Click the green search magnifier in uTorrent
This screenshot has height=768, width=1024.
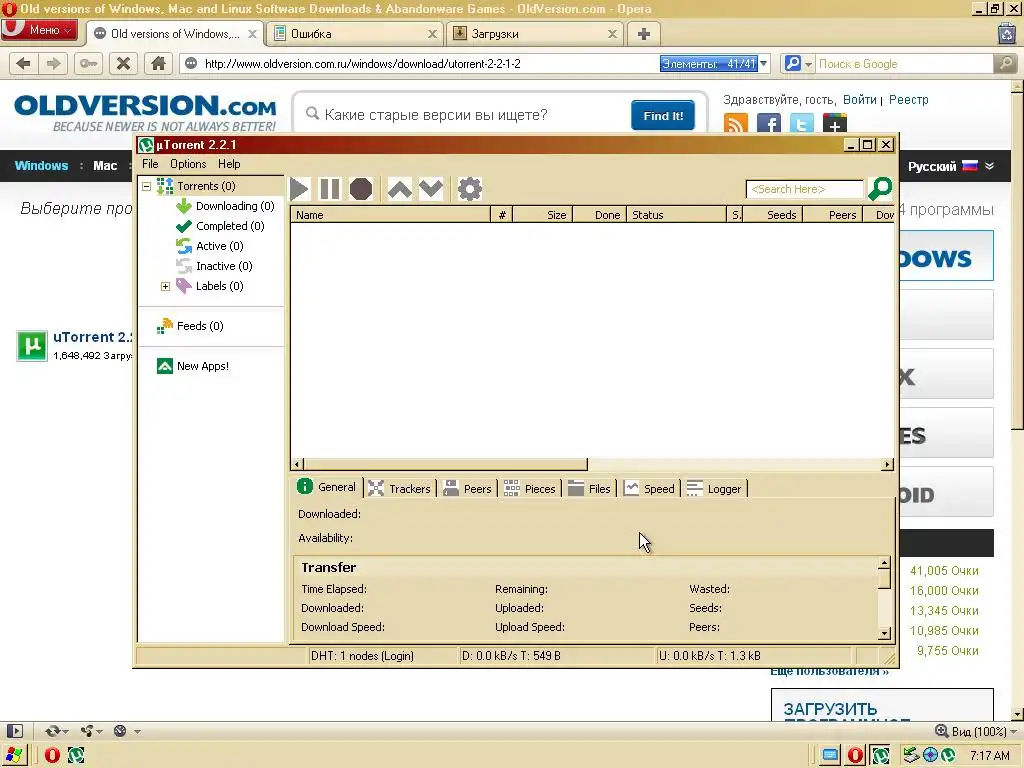point(880,189)
